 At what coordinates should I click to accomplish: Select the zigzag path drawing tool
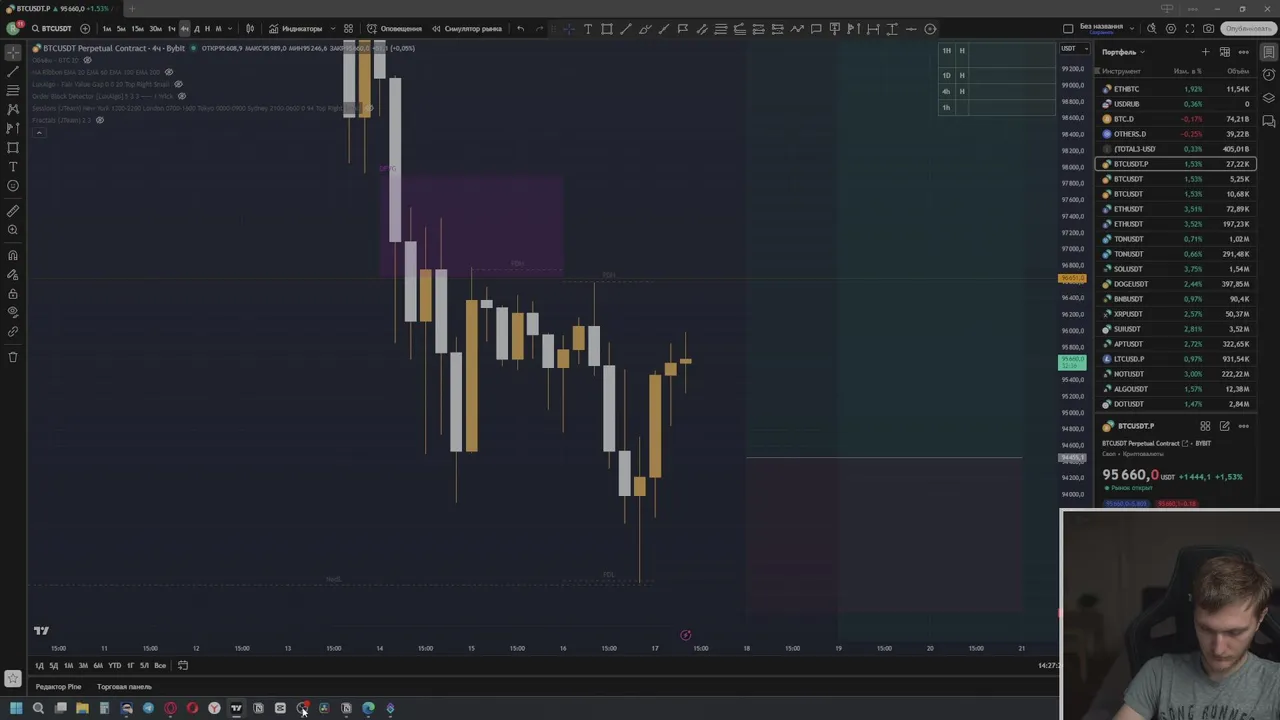[x=797, y=28]
